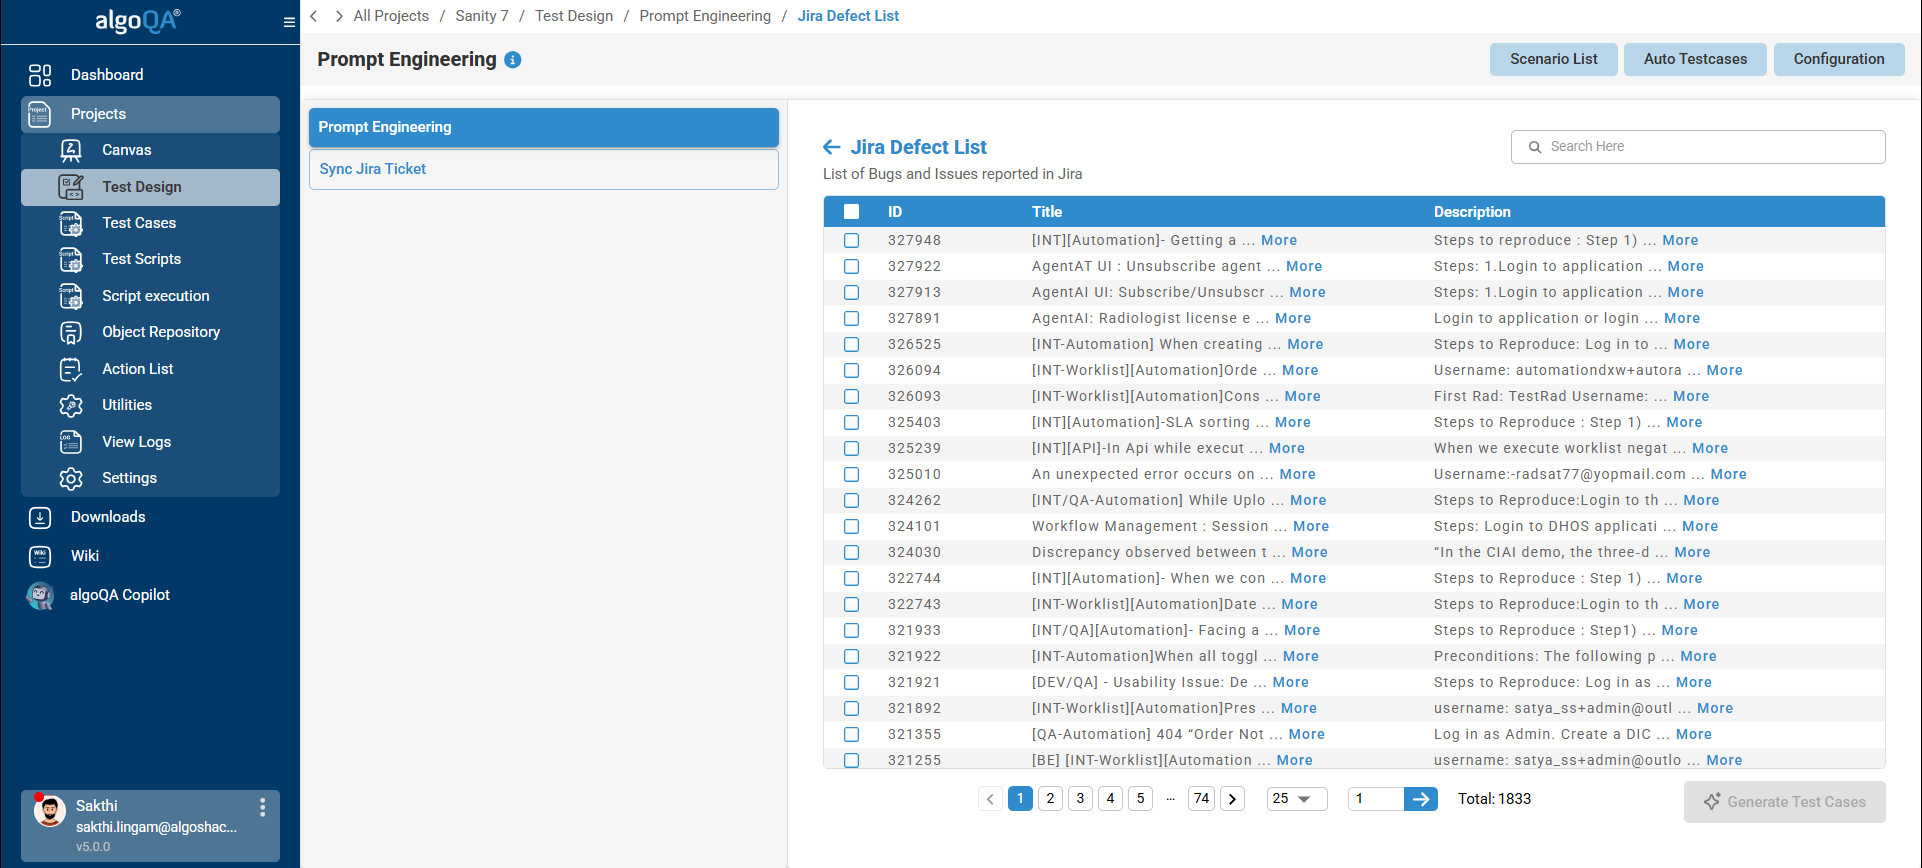Expand title of defect 326525 via More
The width and height of the screenshot is (1922, 868).
pyautogui.click(x=1306, y=345)
